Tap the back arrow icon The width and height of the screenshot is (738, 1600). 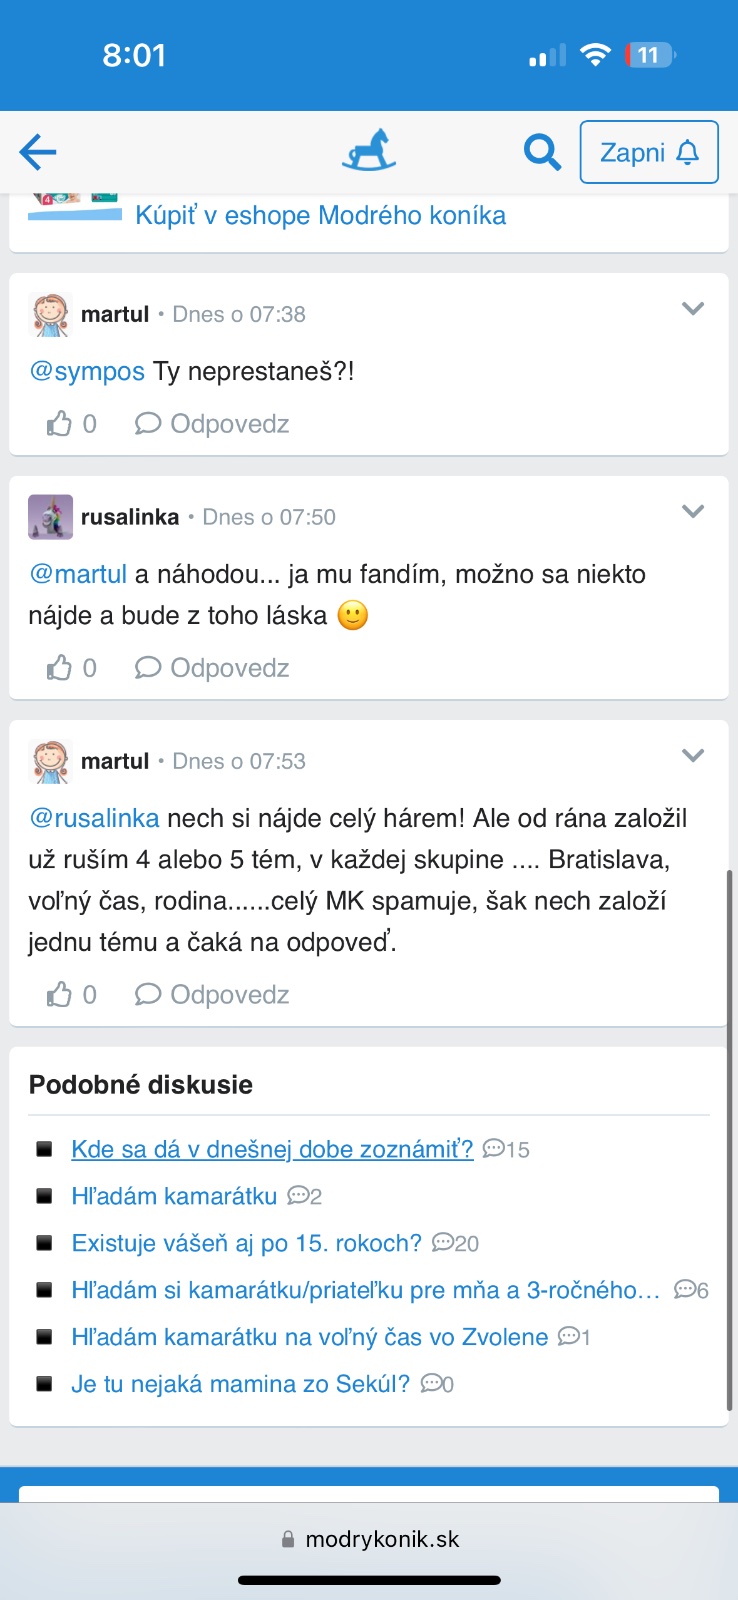(38, 152)
